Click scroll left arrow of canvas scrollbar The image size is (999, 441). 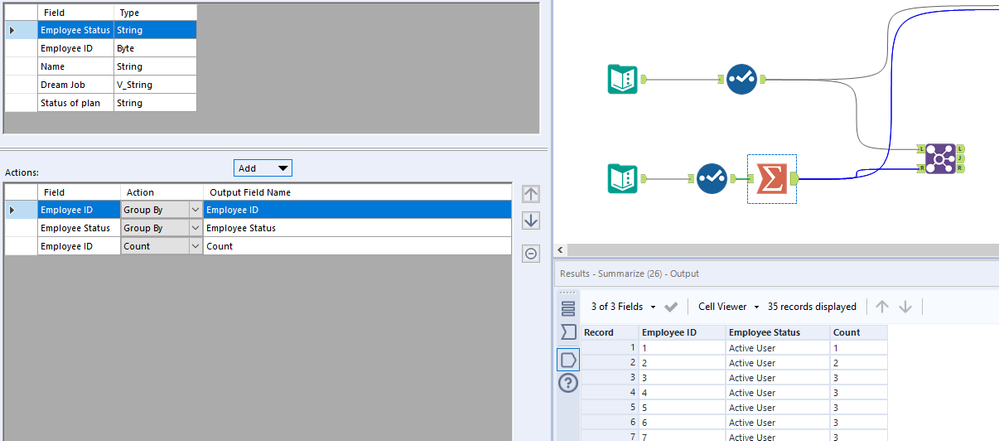point(561,250)
